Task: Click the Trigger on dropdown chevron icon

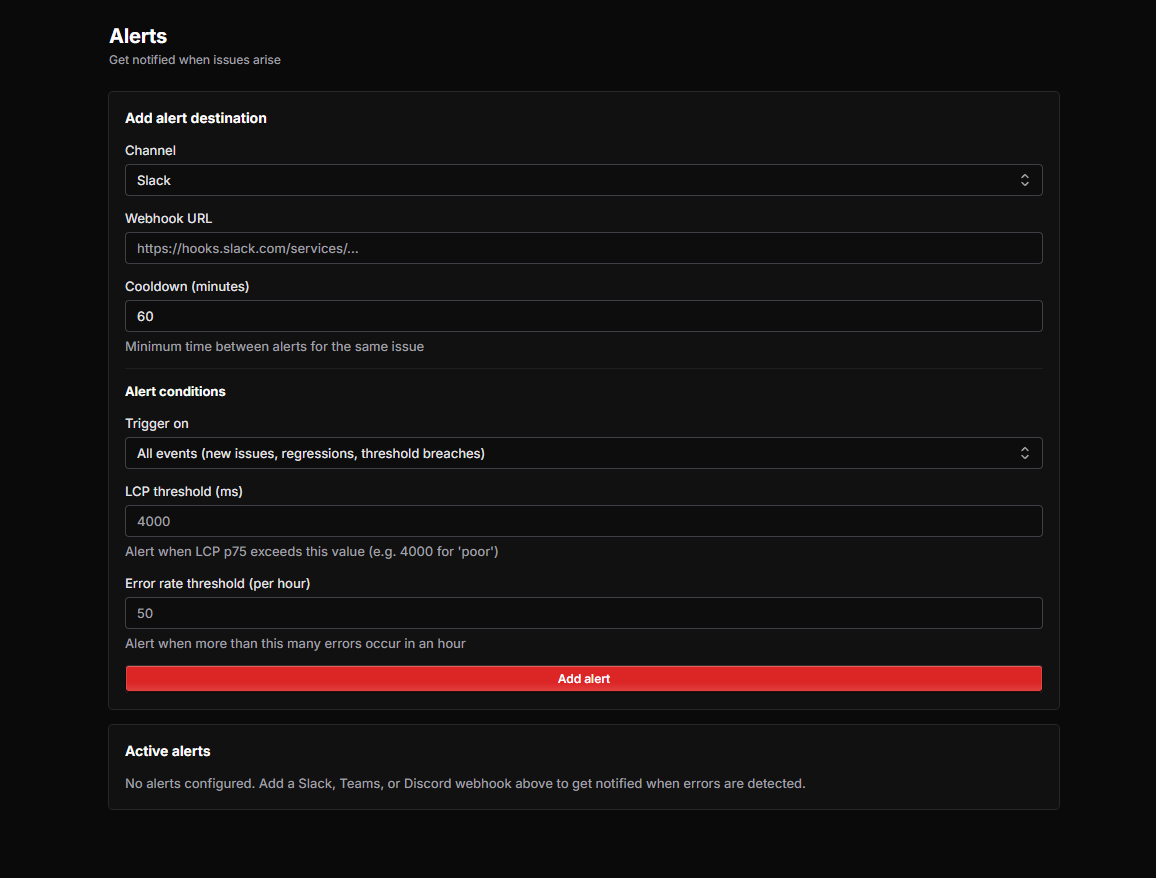Action: click(1024, 453)
